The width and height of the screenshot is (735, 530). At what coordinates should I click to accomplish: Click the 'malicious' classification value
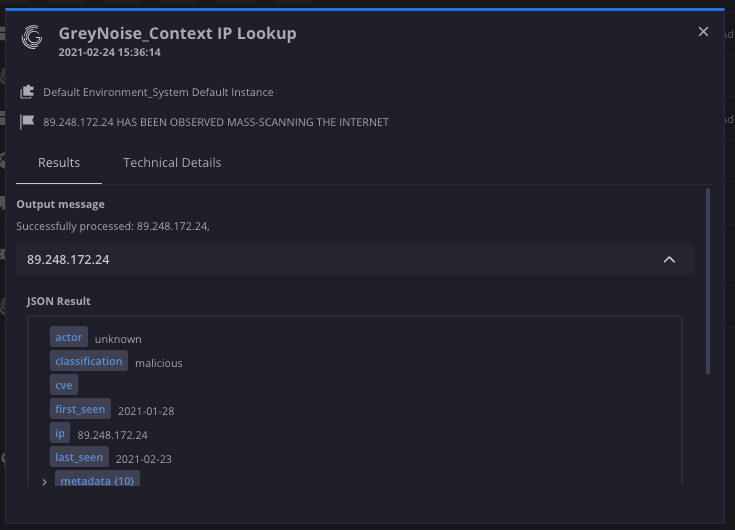[159, 363]
